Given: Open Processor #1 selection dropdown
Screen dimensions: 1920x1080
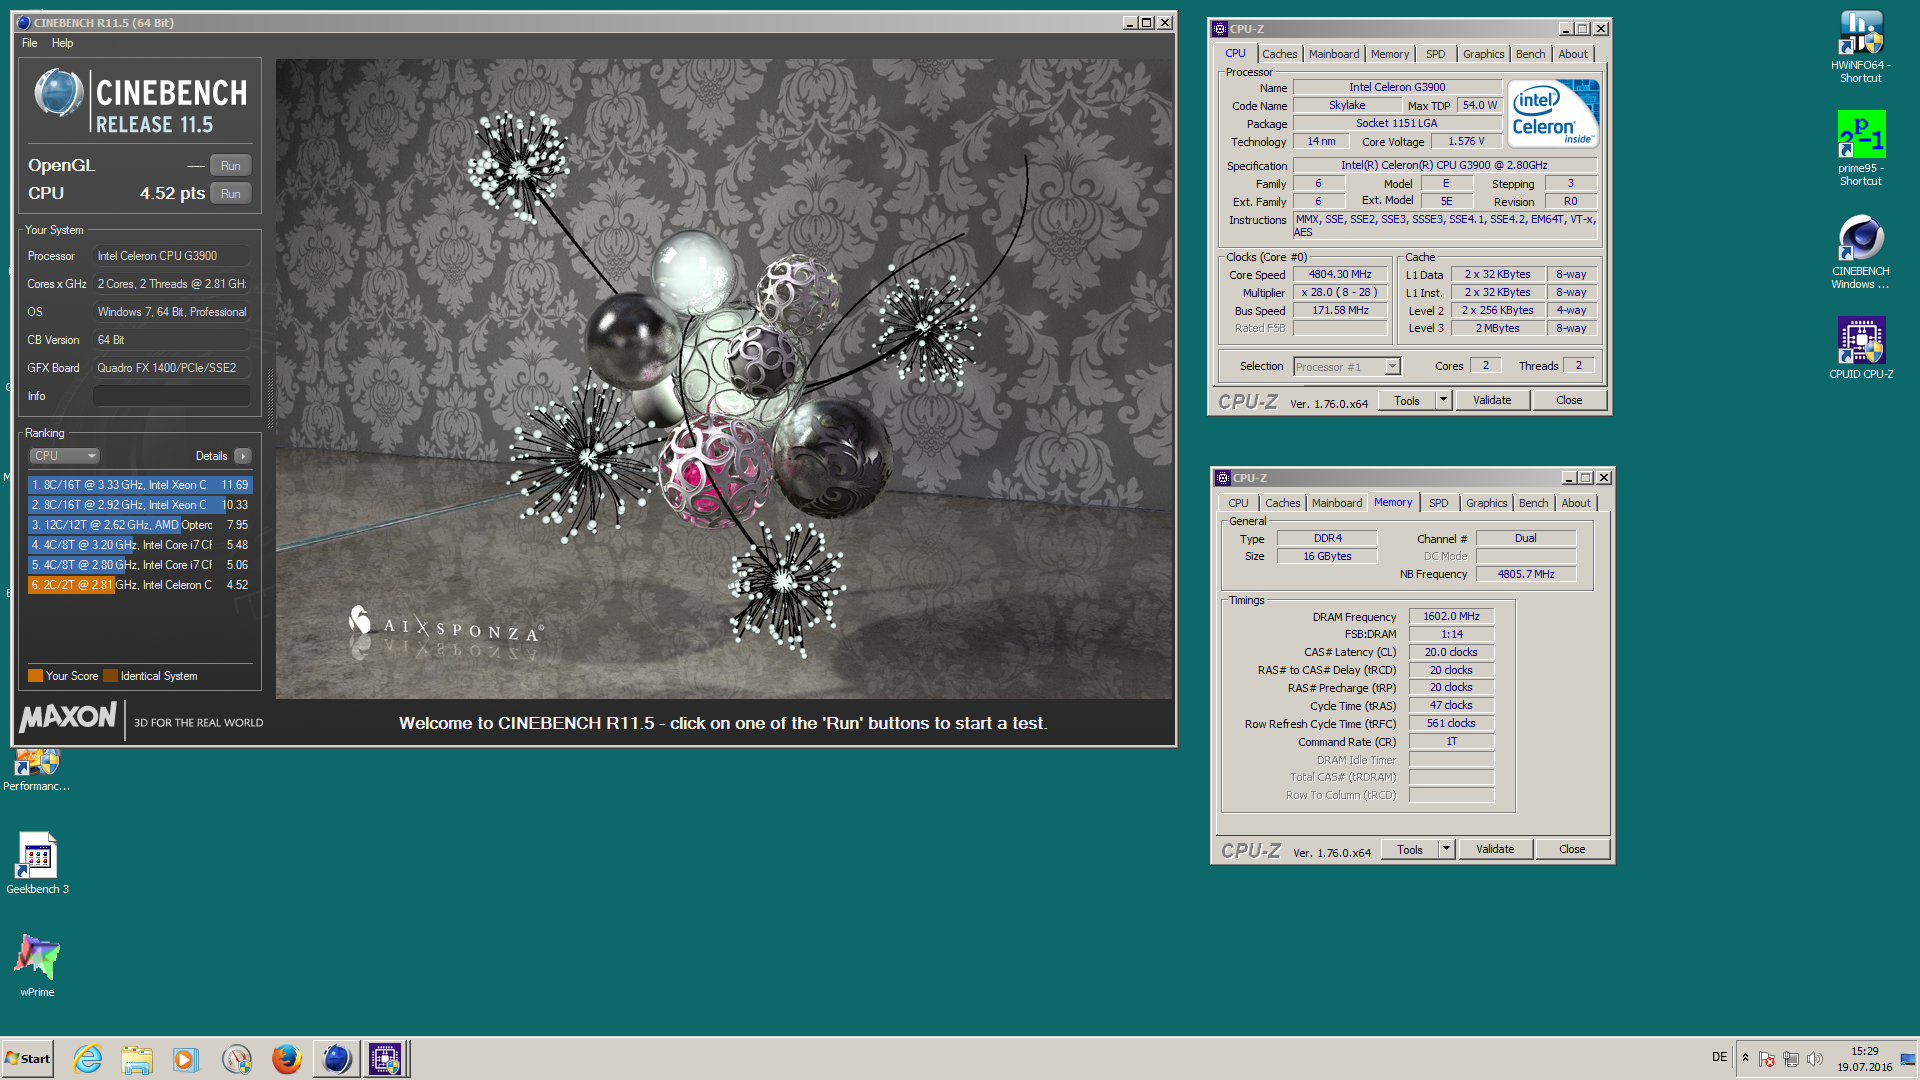Looking at the screenshot, I should 1346,367.
